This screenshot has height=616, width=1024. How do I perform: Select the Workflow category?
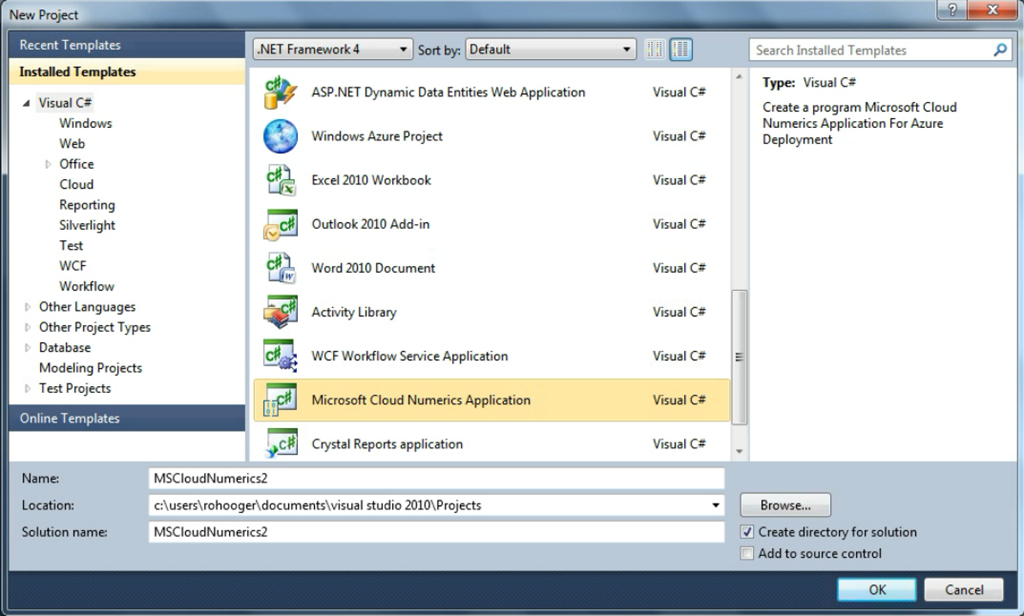86,286
